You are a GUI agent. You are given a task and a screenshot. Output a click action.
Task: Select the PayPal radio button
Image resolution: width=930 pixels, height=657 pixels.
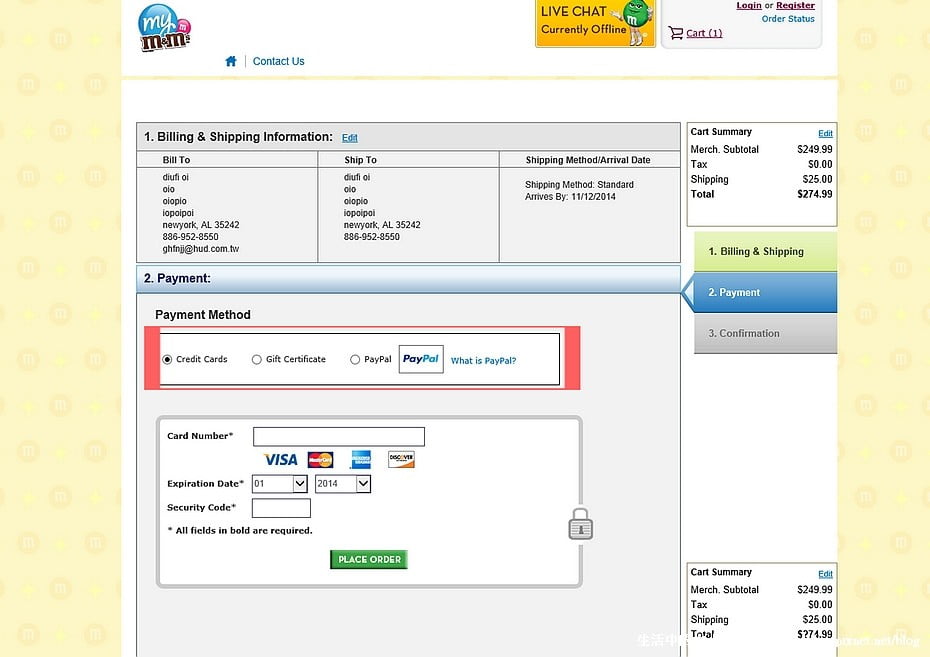coord(355,360)
